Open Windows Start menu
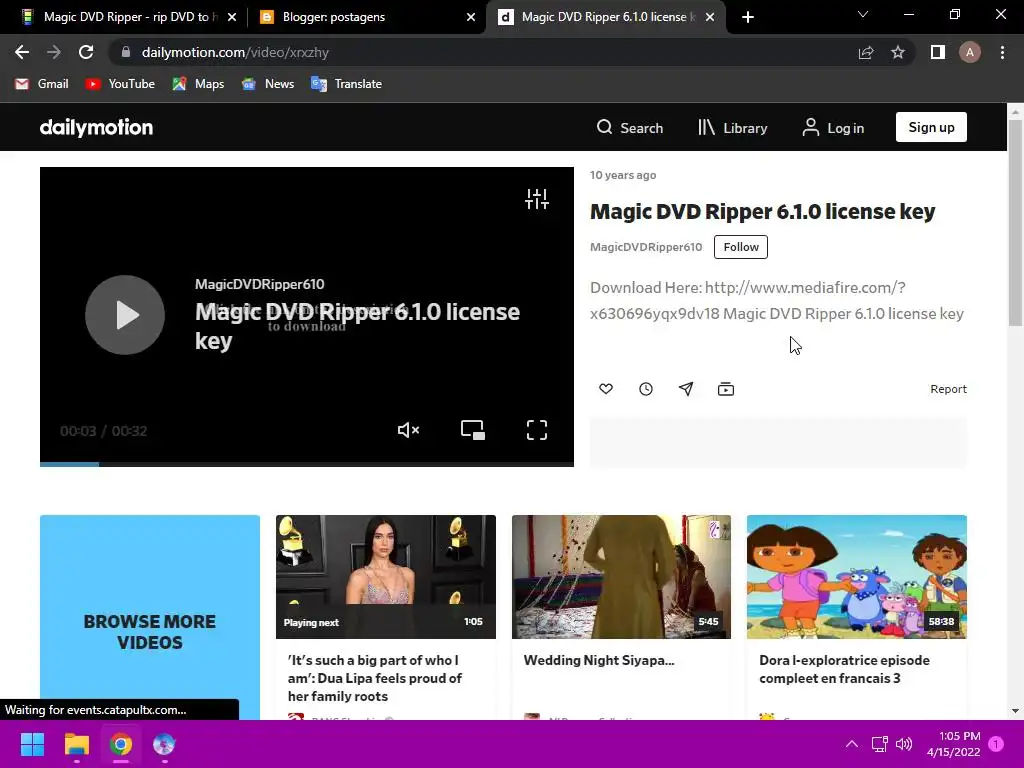 click(32, 744)
